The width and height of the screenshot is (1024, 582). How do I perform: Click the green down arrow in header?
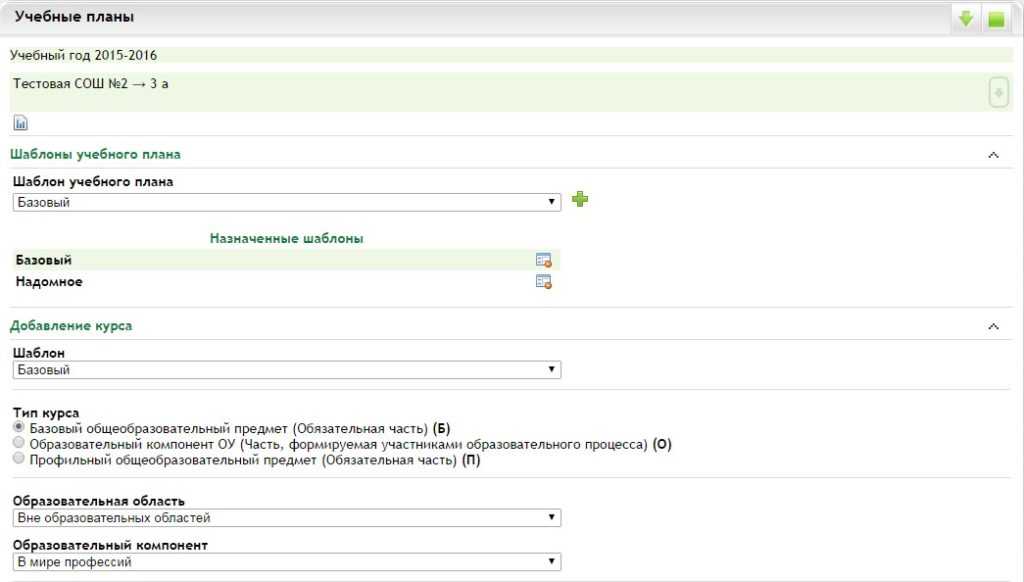(x=965, y=18)
